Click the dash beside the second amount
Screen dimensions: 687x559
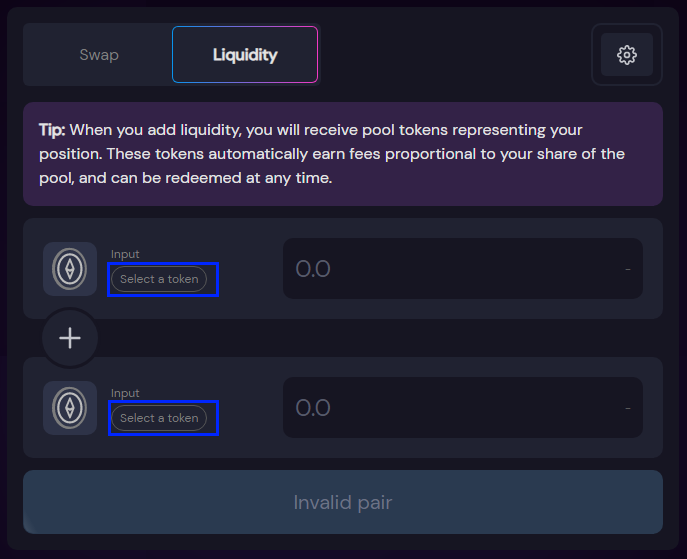(628, 408)
